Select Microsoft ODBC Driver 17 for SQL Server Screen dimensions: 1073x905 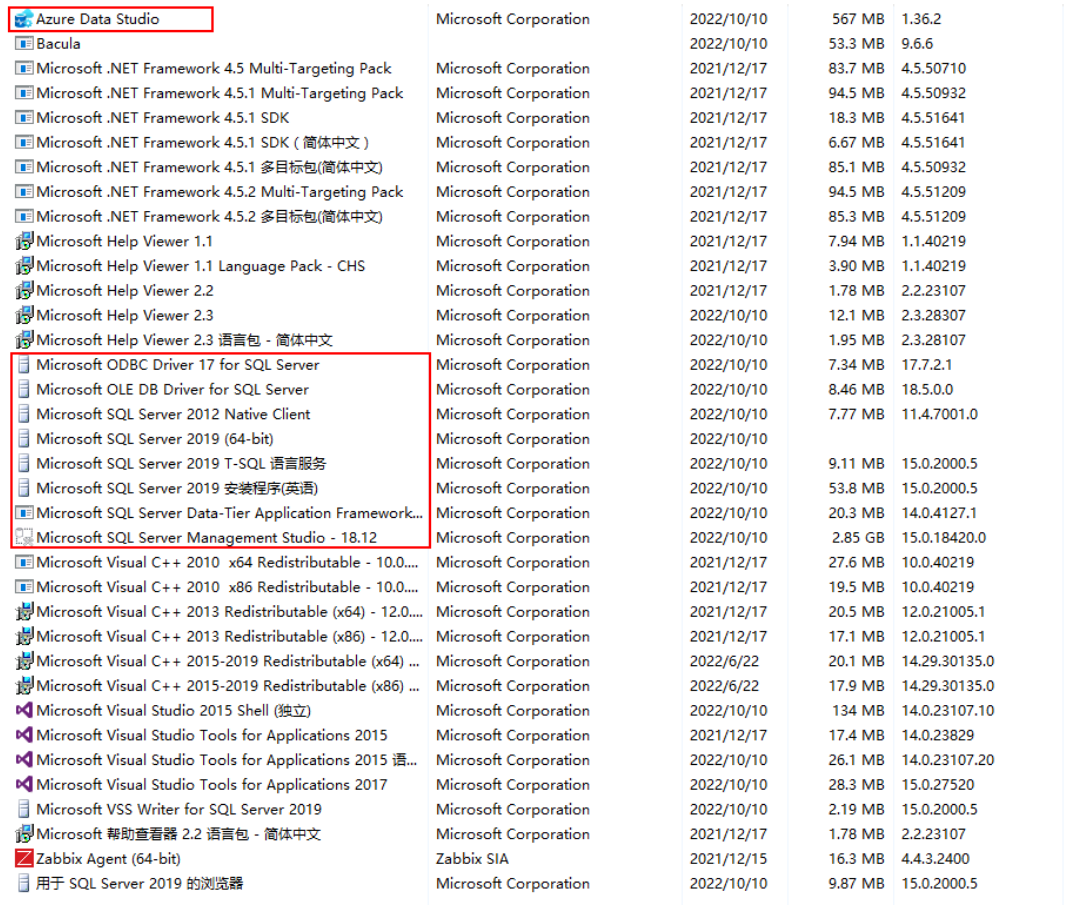click(x=178, y=365)
